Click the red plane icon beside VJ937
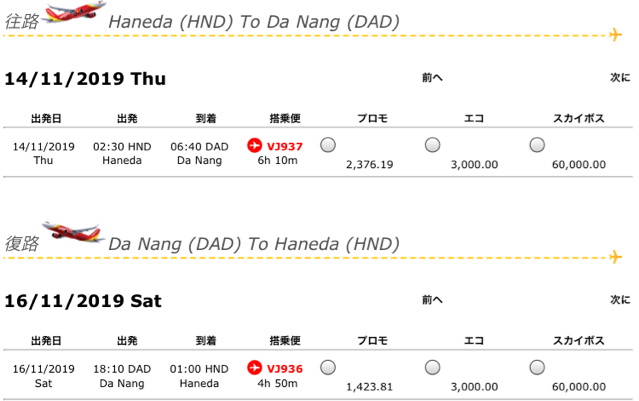This screenshot has height=401, width=639. click(254, 145)
